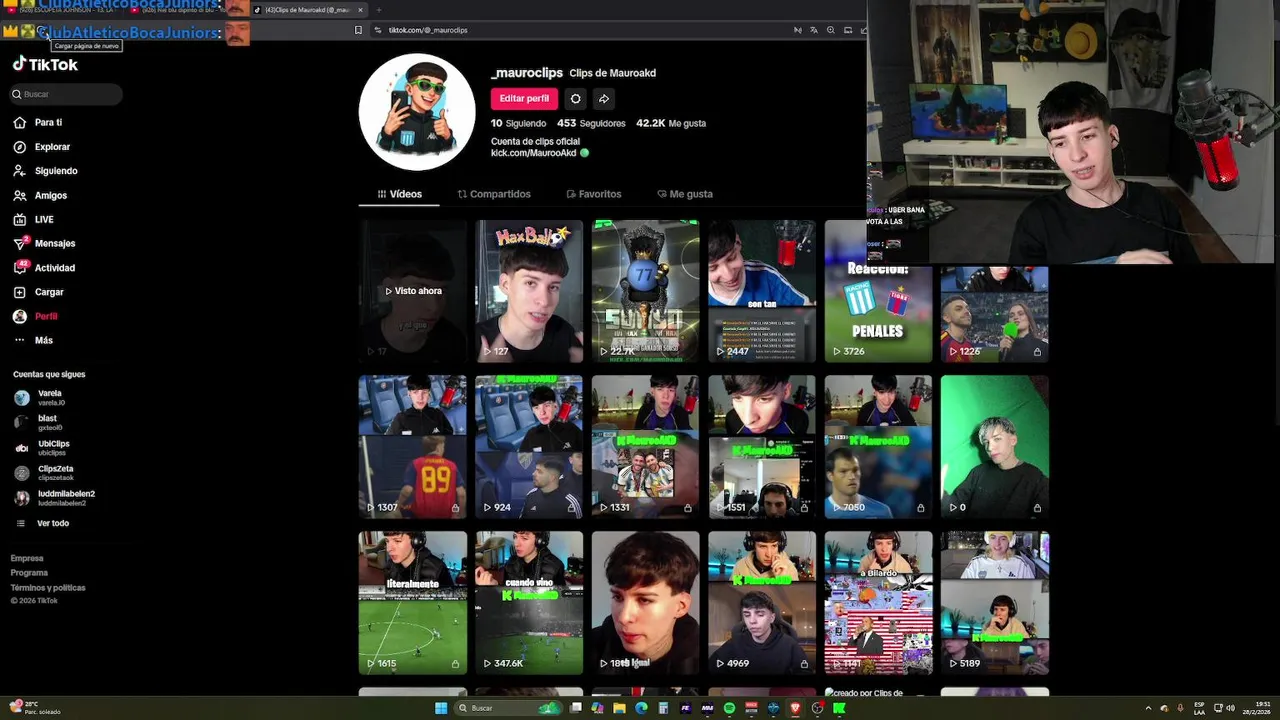
Task: Switch to the Compartidos tab
Action: [x=494, y=194]
